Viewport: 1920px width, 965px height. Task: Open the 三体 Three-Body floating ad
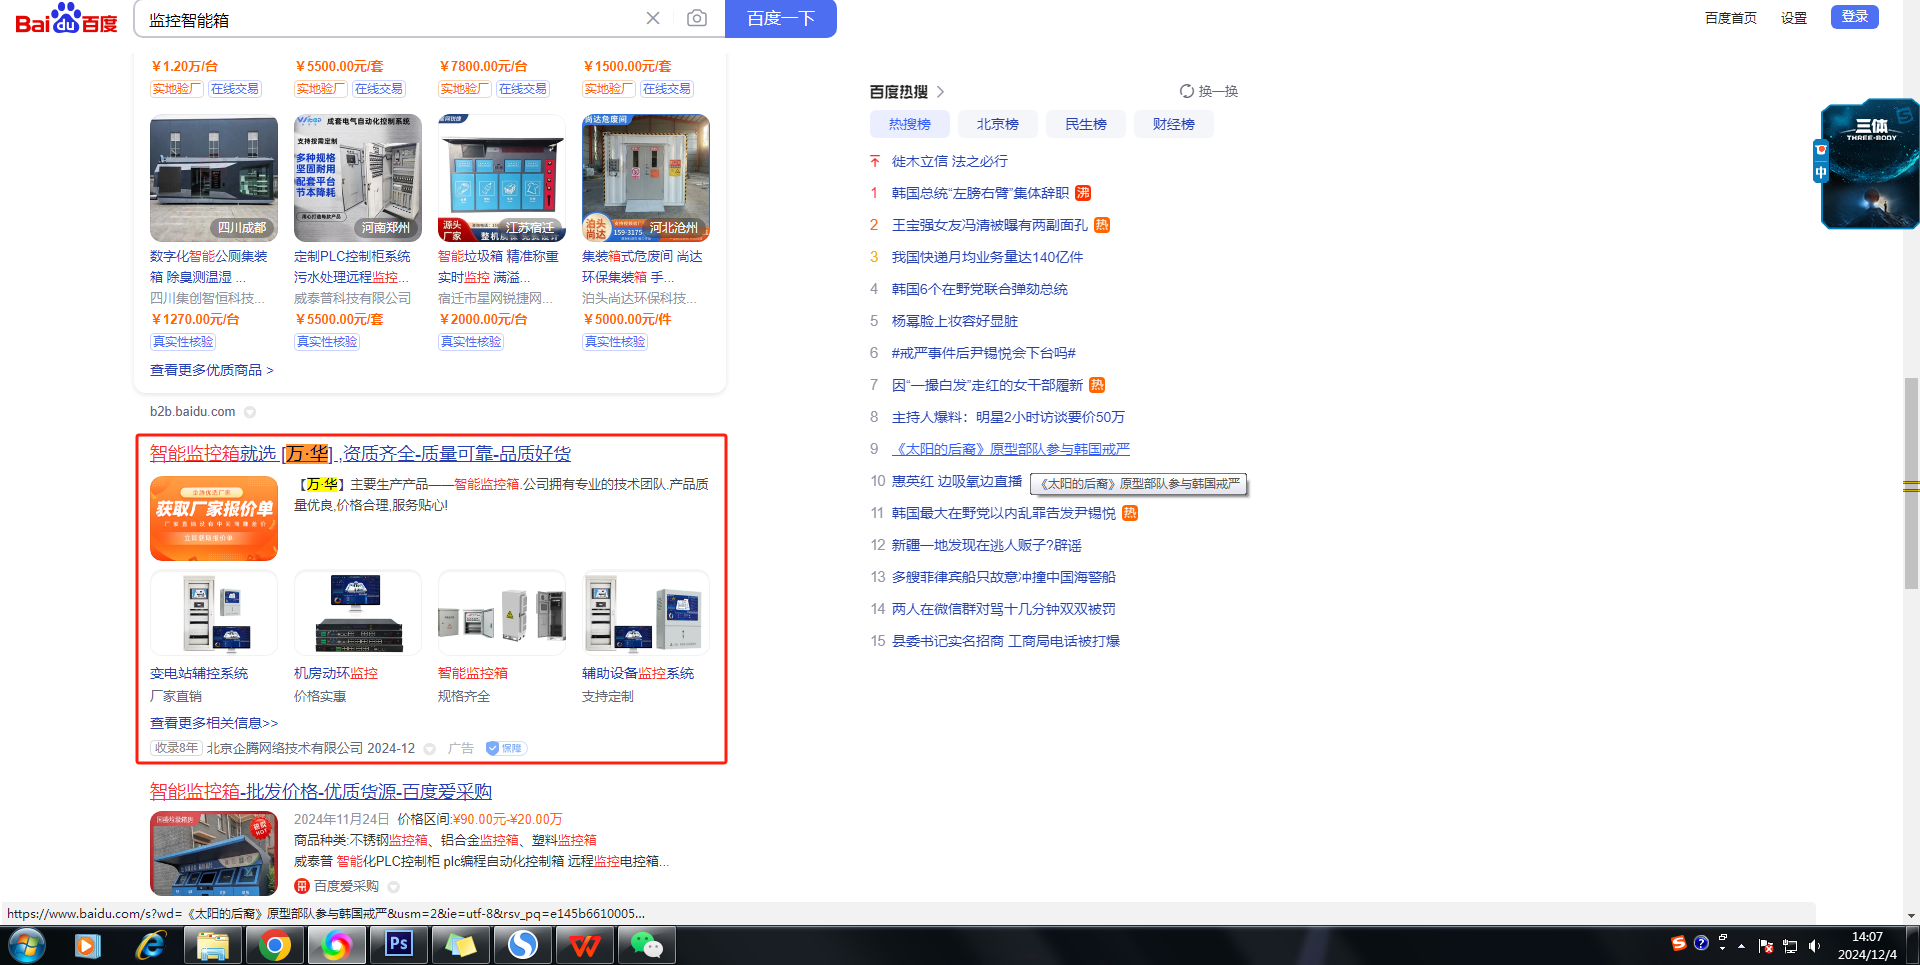[x=1869, y=164]
